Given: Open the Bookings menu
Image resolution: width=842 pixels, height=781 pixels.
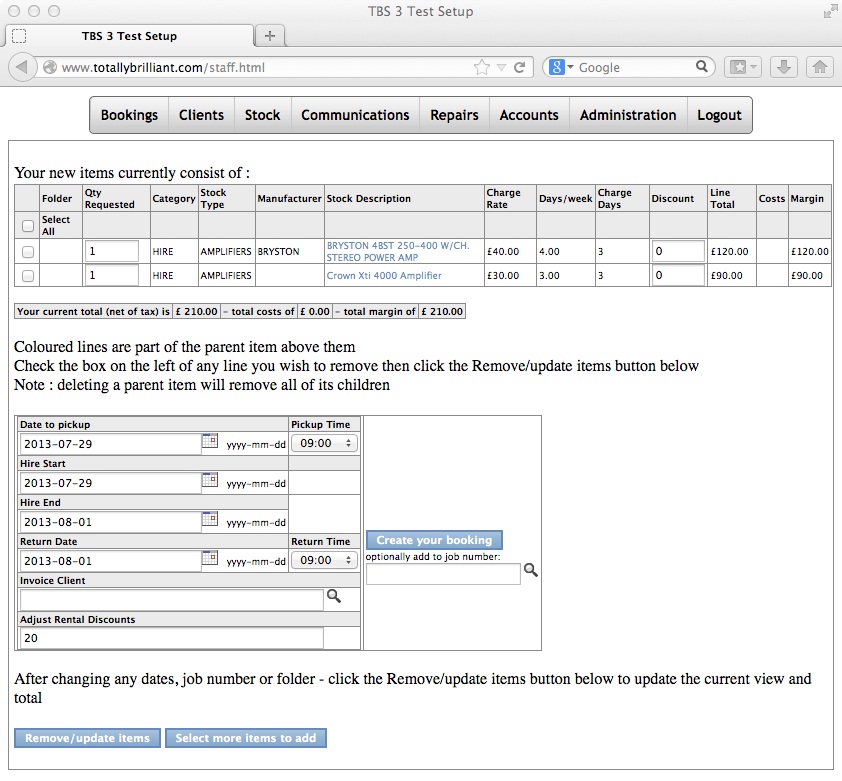Looking at the screenshot, I should pos(129,115).
